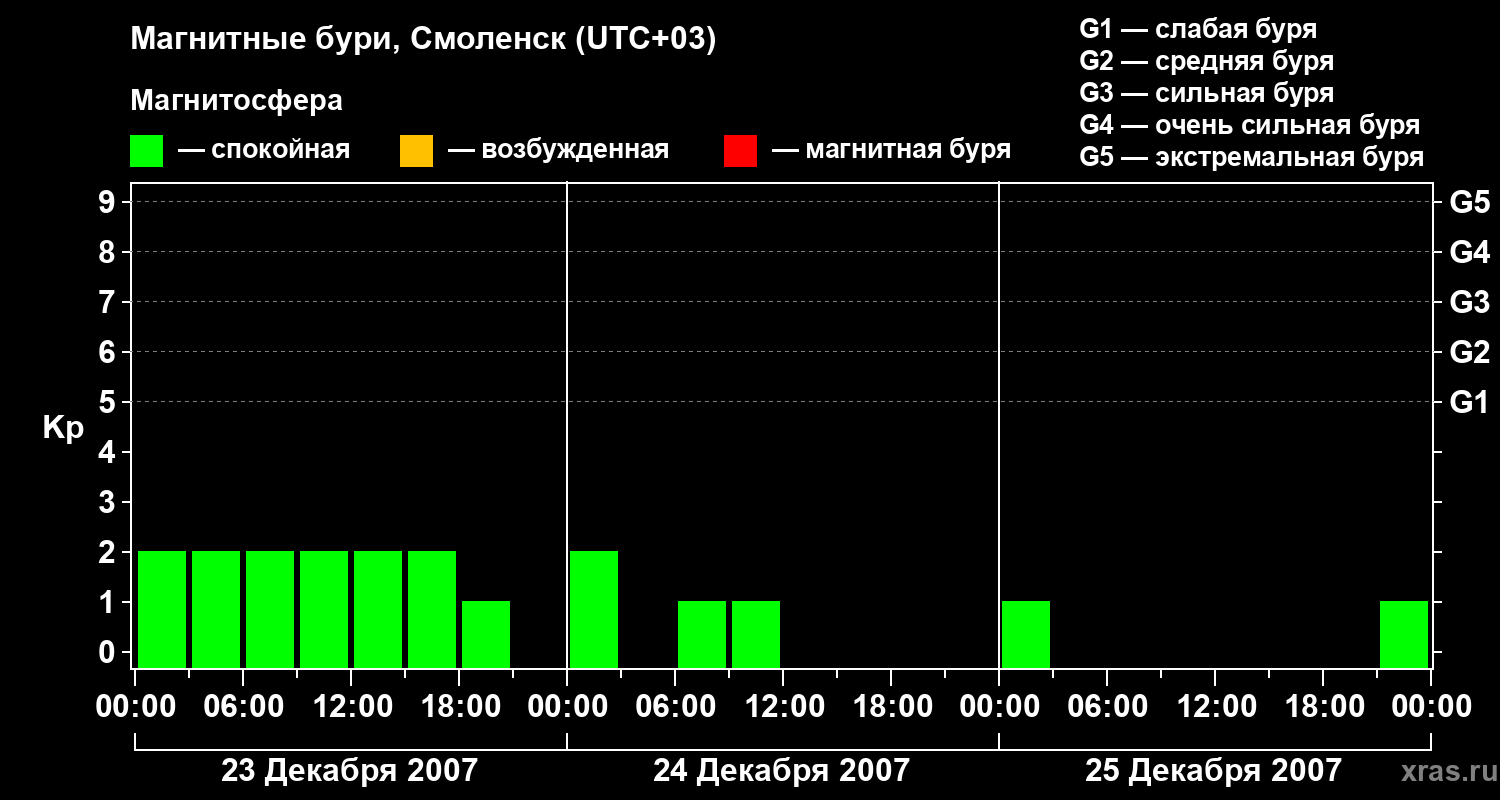Click 'G4 — очень сильная буря' description
The image size is (1500, 800).
(x=1250, y=125)
